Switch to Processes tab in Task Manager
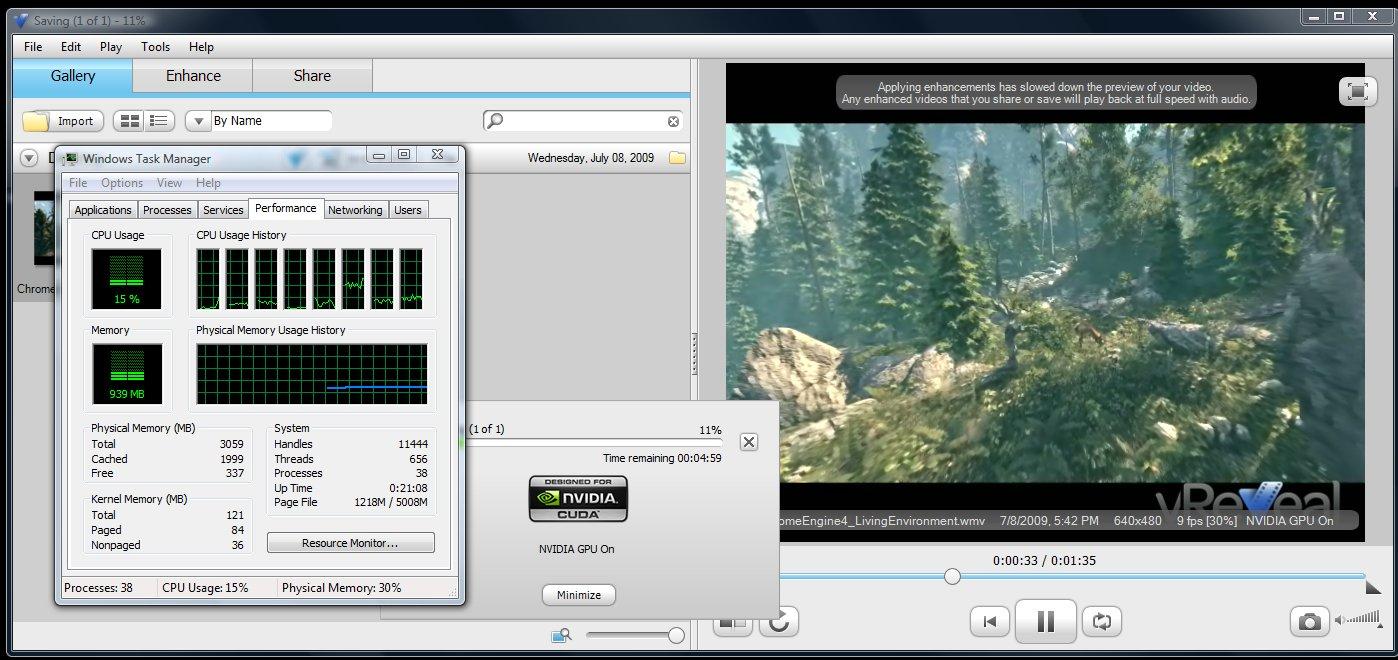The image size is (1398, 660). 167,210
